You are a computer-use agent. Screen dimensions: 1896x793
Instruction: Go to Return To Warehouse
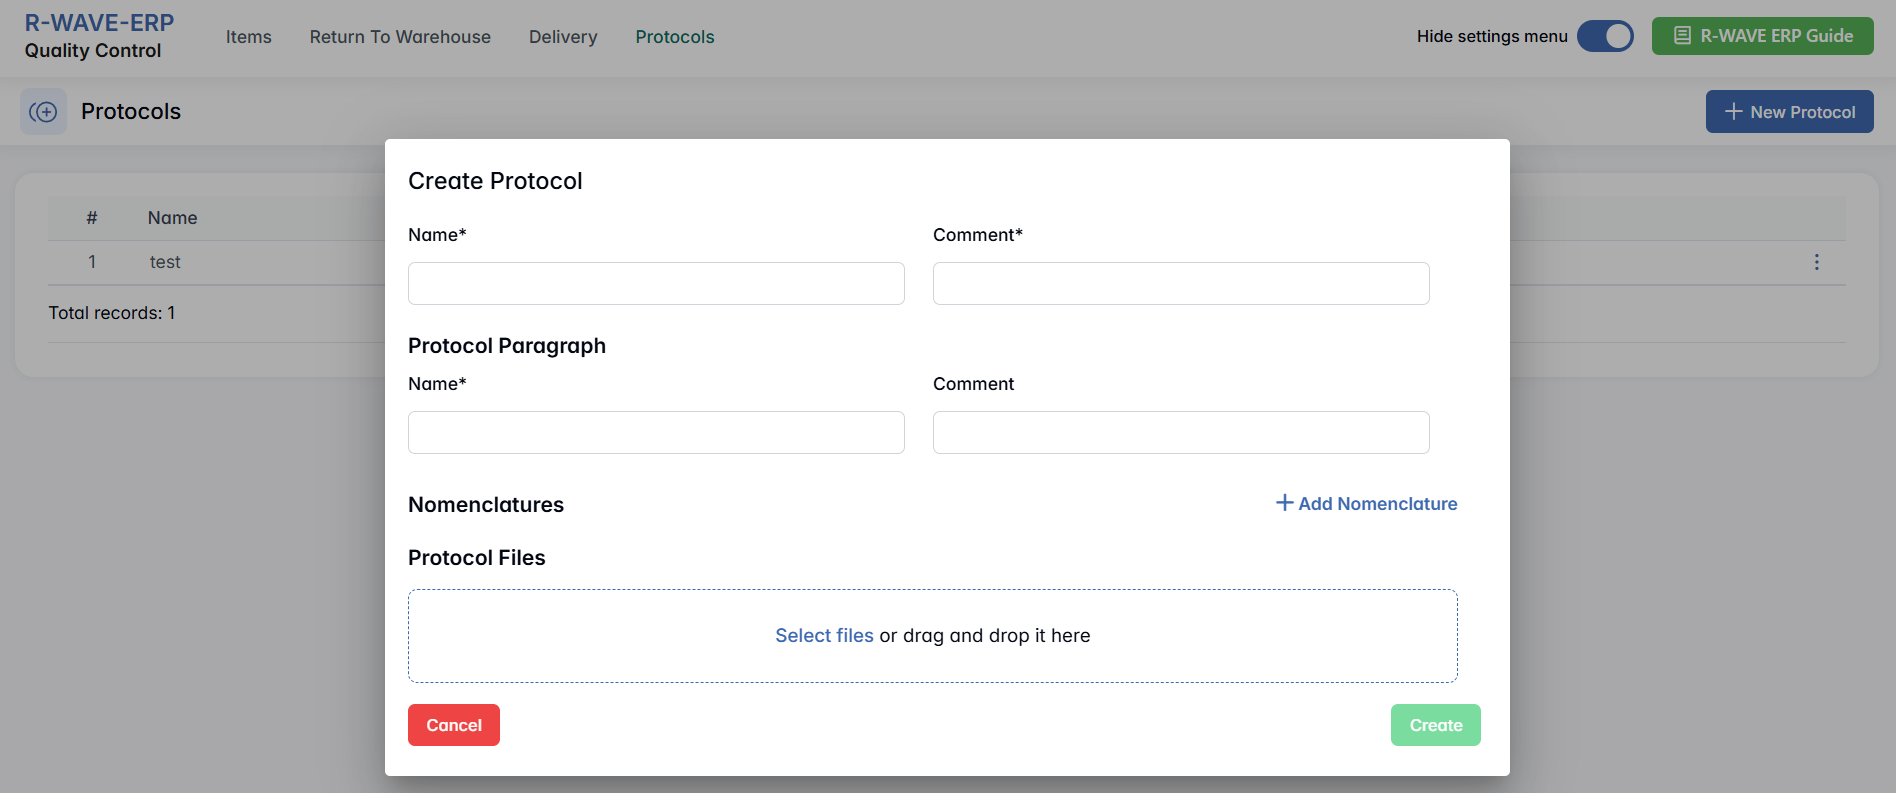[x=400, y=37]
